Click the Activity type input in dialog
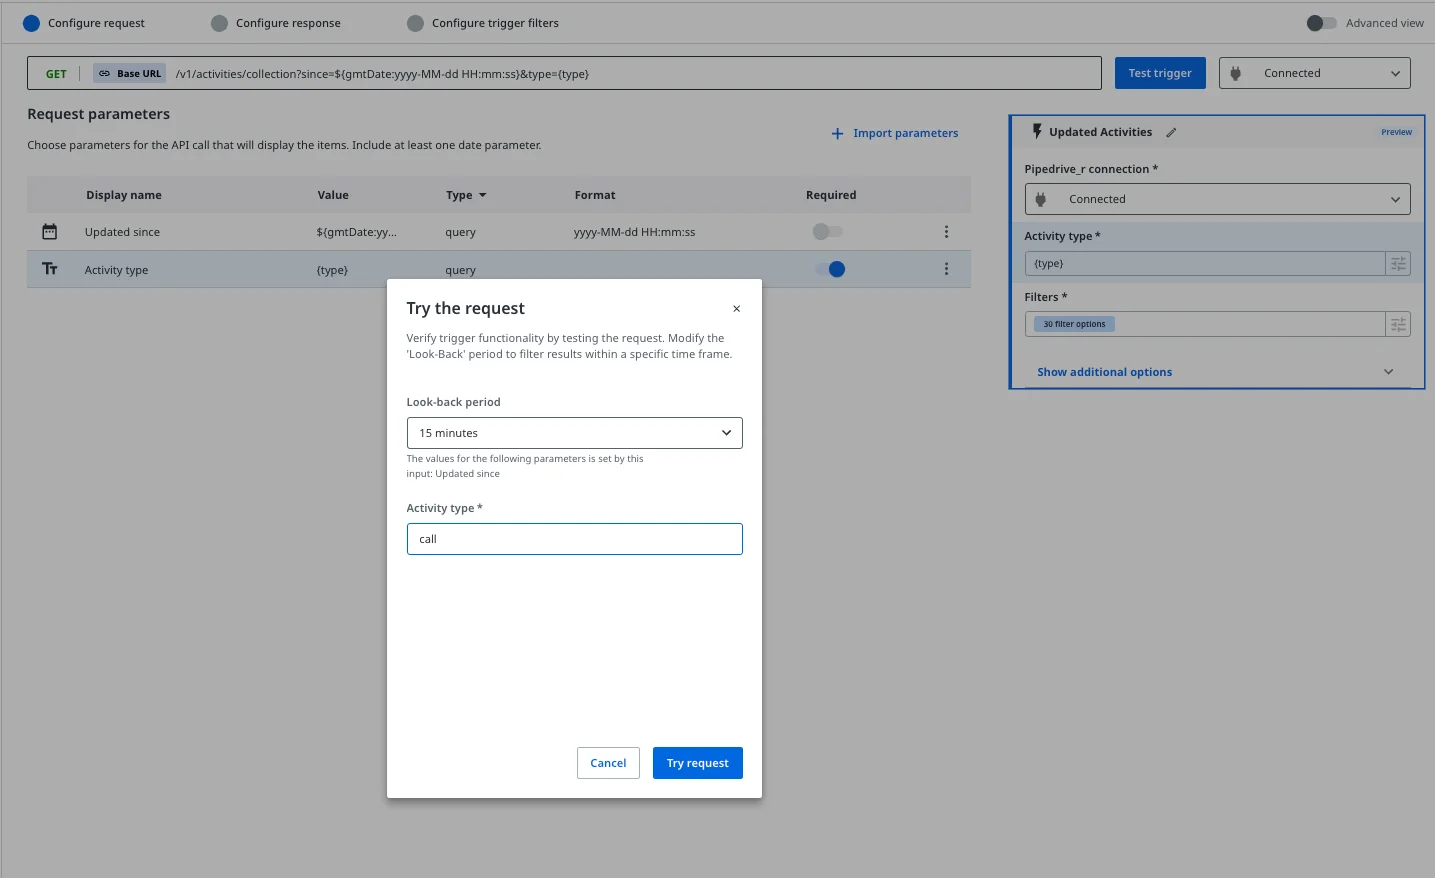 tap(574, 539)
